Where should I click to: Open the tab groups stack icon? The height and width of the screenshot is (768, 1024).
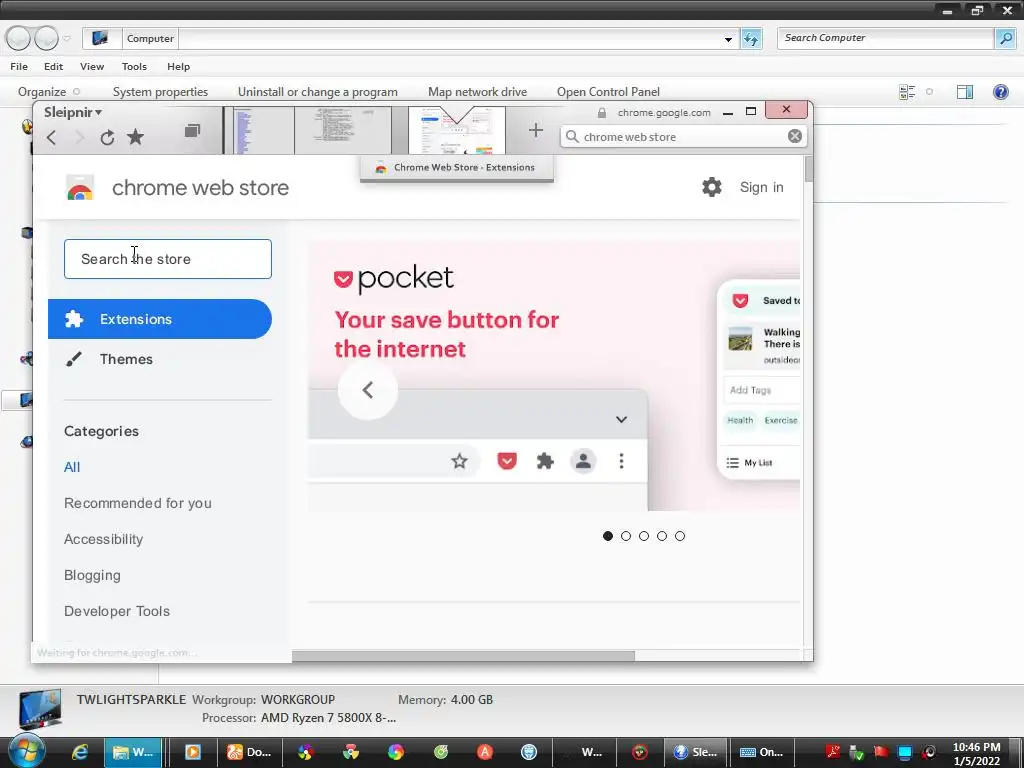(192, 131)
